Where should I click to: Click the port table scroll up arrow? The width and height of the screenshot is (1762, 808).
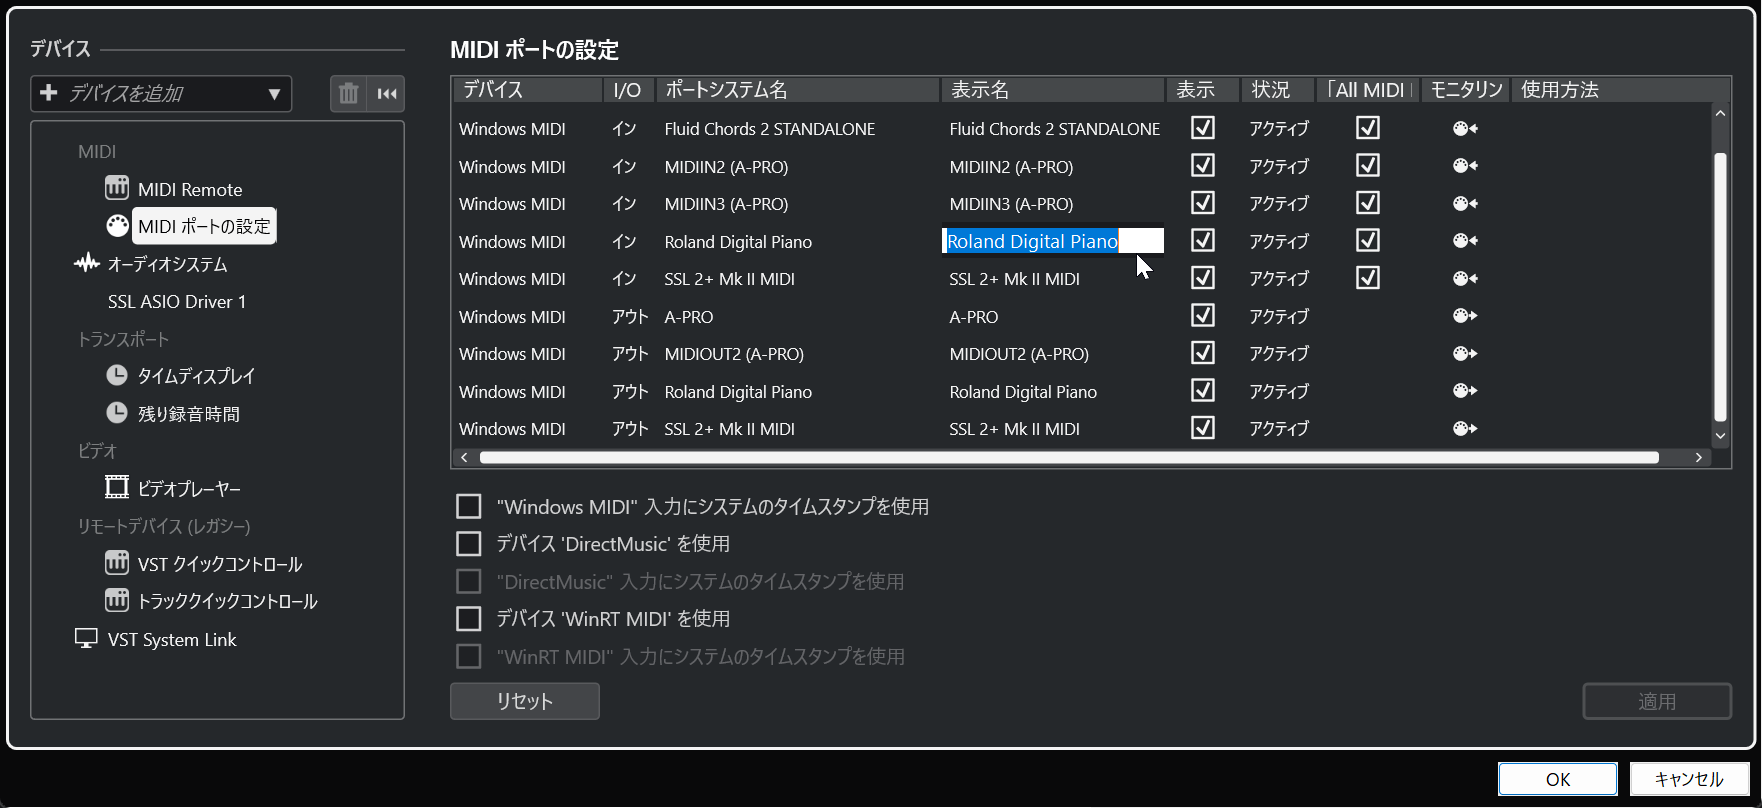coord(1720,113)
